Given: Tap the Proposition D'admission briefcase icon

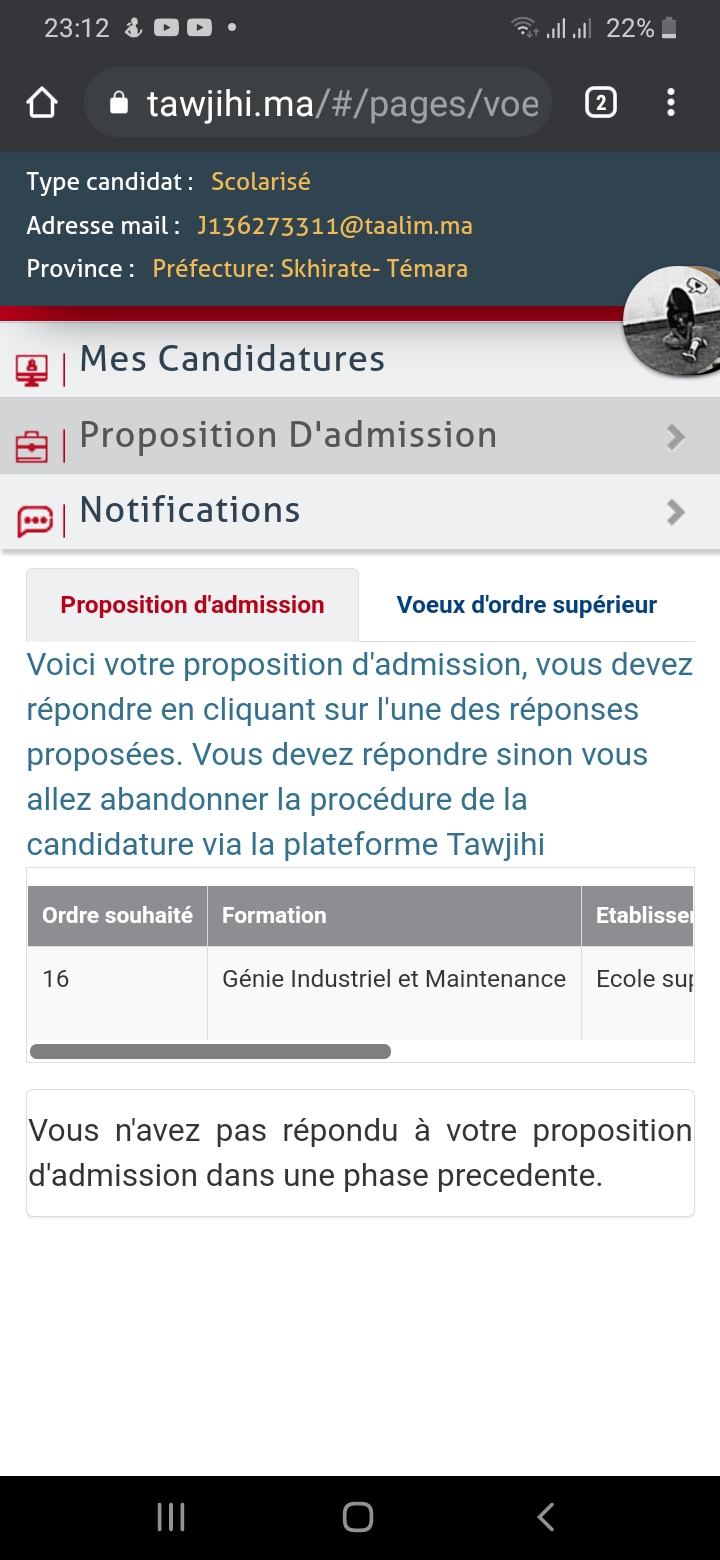Looking at the screenshot, I should 32,446.
